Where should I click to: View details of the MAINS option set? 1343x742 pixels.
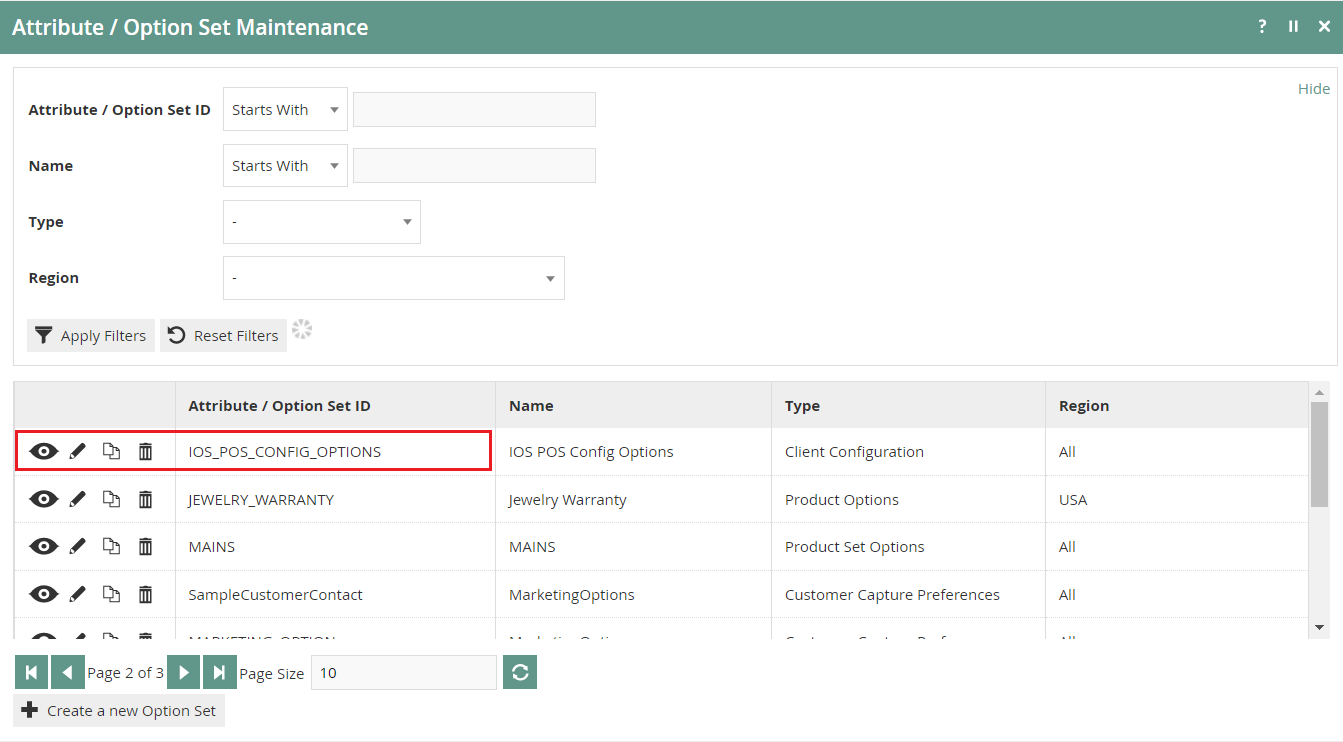pyautogui.click(x=43, y=546)
